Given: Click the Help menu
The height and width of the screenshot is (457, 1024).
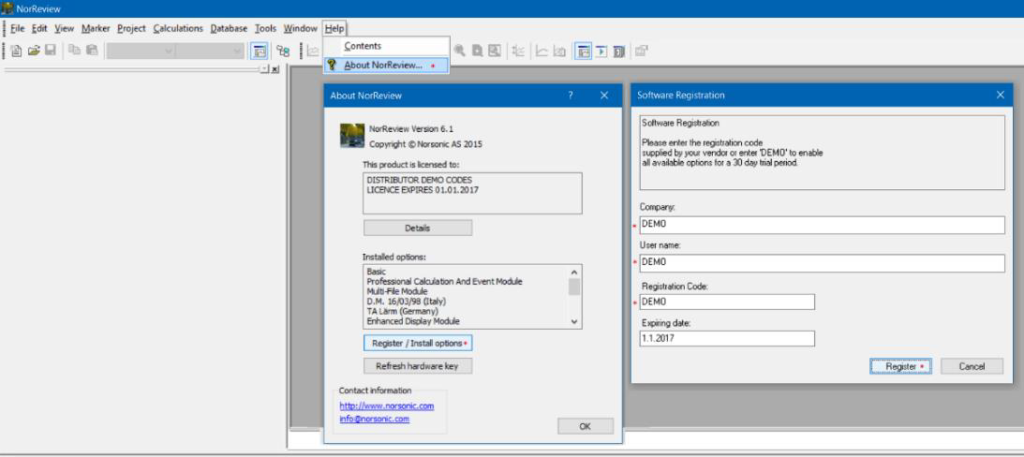Looking at the screenshot, I should pyautogui.click(x=334, y=29).
